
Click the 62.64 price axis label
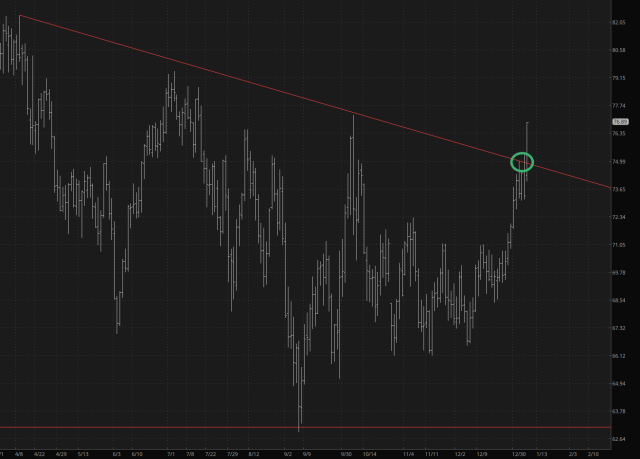pos(619,439)
